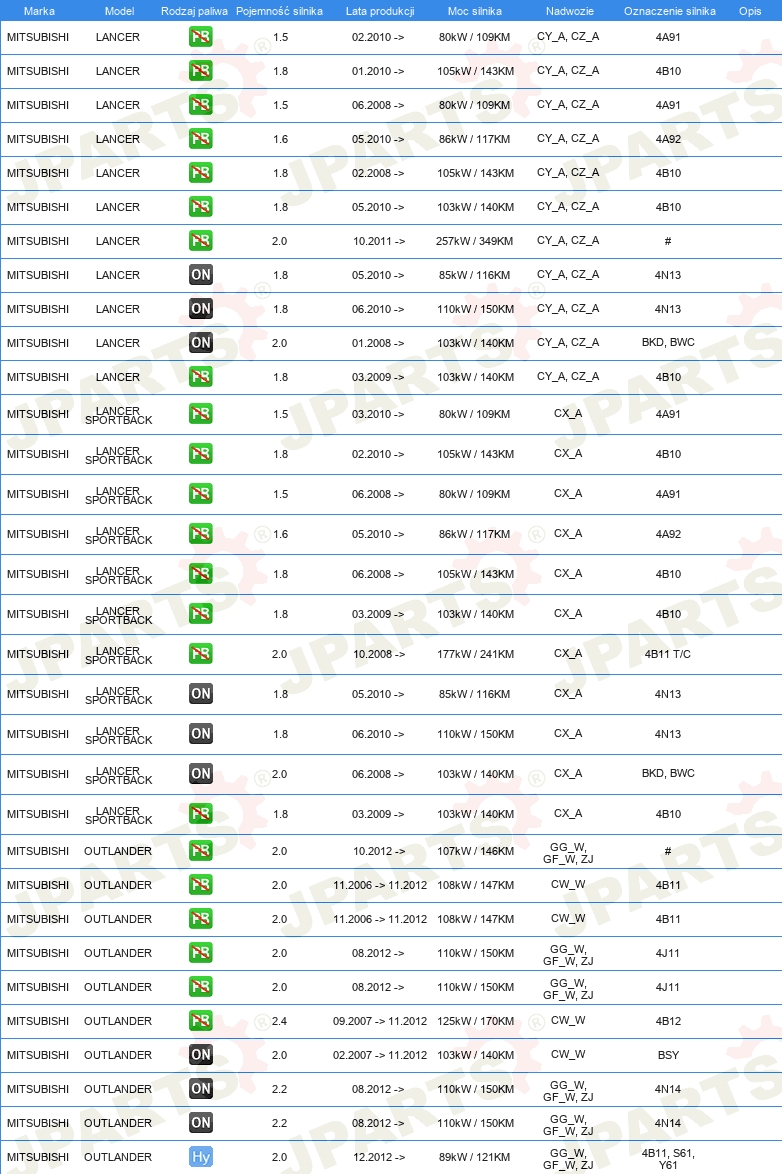
Task: Click the Moc silnika column header
Action: (475, 11)
